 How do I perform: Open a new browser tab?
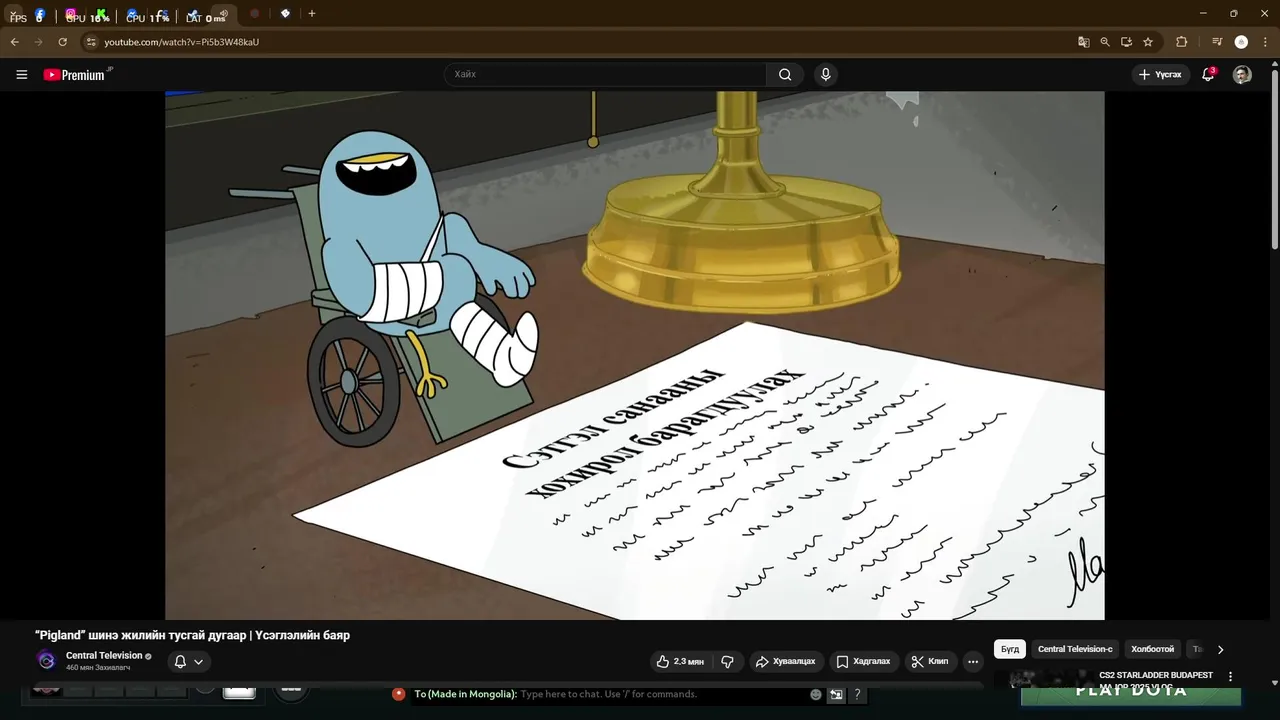point(312,14)
